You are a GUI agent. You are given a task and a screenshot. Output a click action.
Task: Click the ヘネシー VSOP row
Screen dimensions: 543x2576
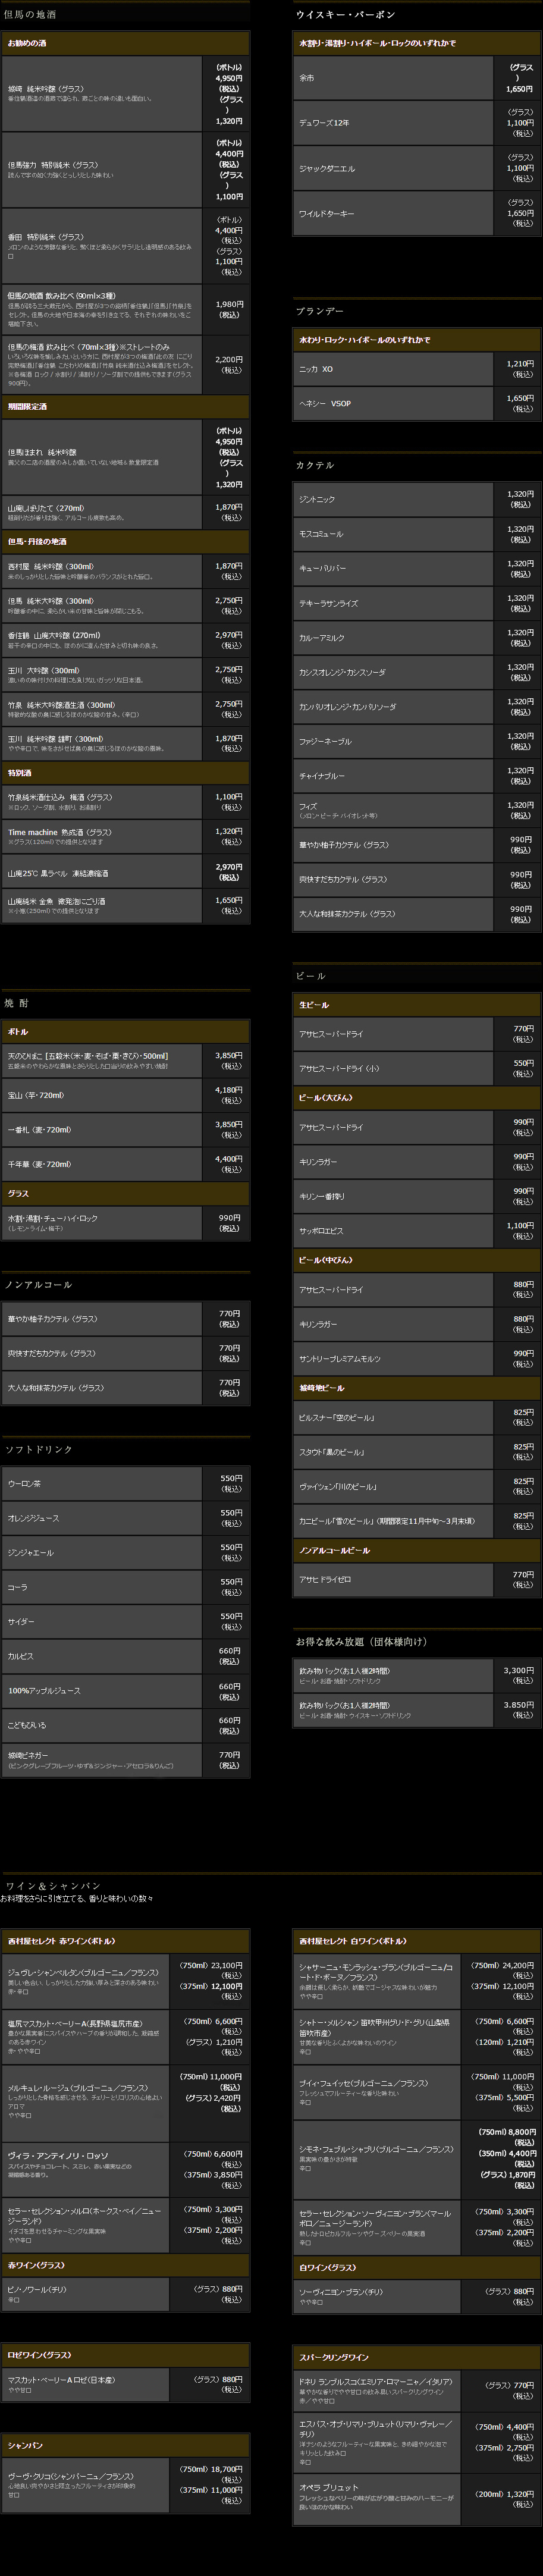pyautogui.click(x=417, y=403)
